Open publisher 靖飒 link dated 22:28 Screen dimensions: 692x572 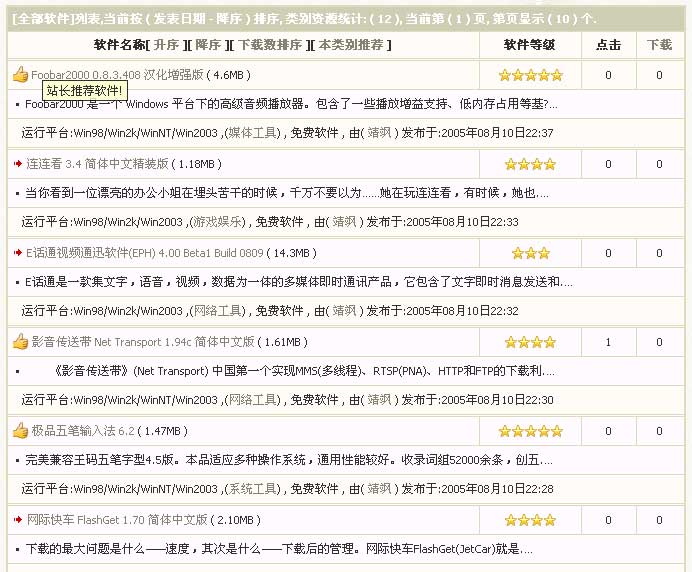point(380,488)
